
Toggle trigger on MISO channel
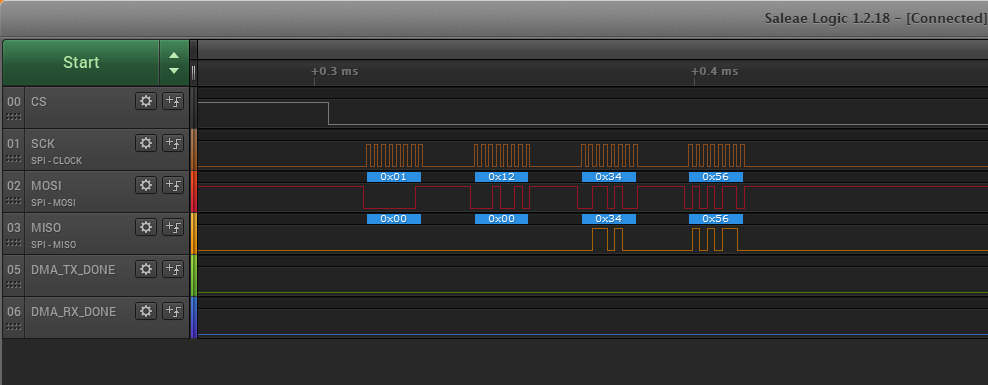click(173, 227)
